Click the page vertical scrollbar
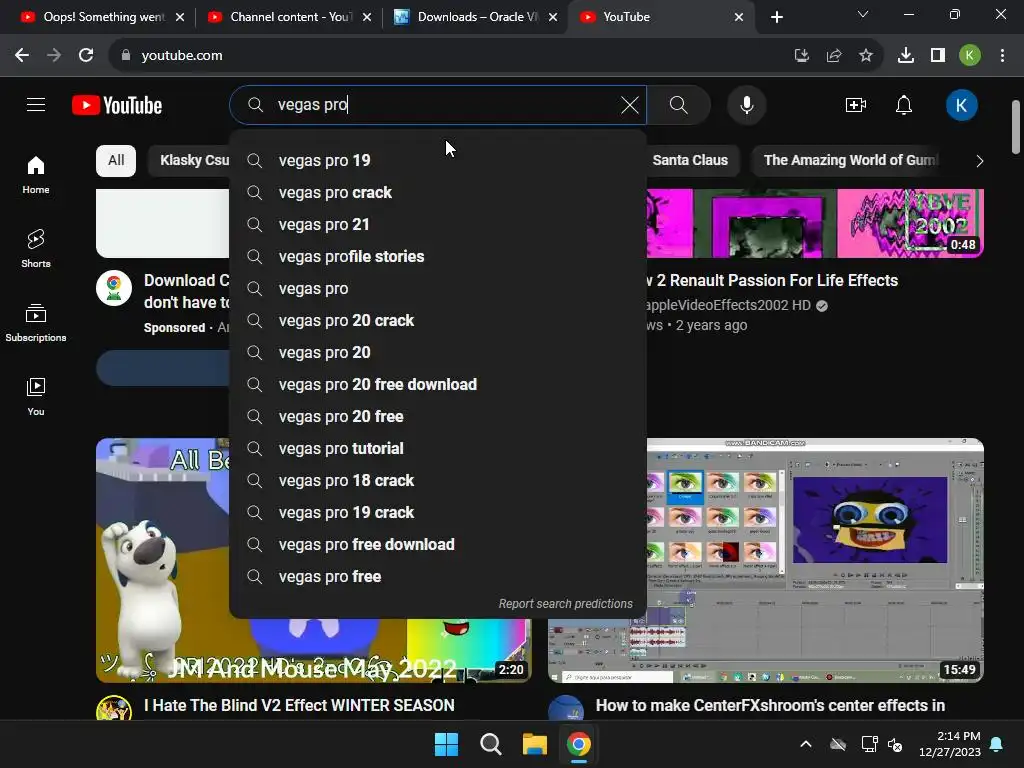This screenshot has height=768, width=1024. tap(1016, 127)
